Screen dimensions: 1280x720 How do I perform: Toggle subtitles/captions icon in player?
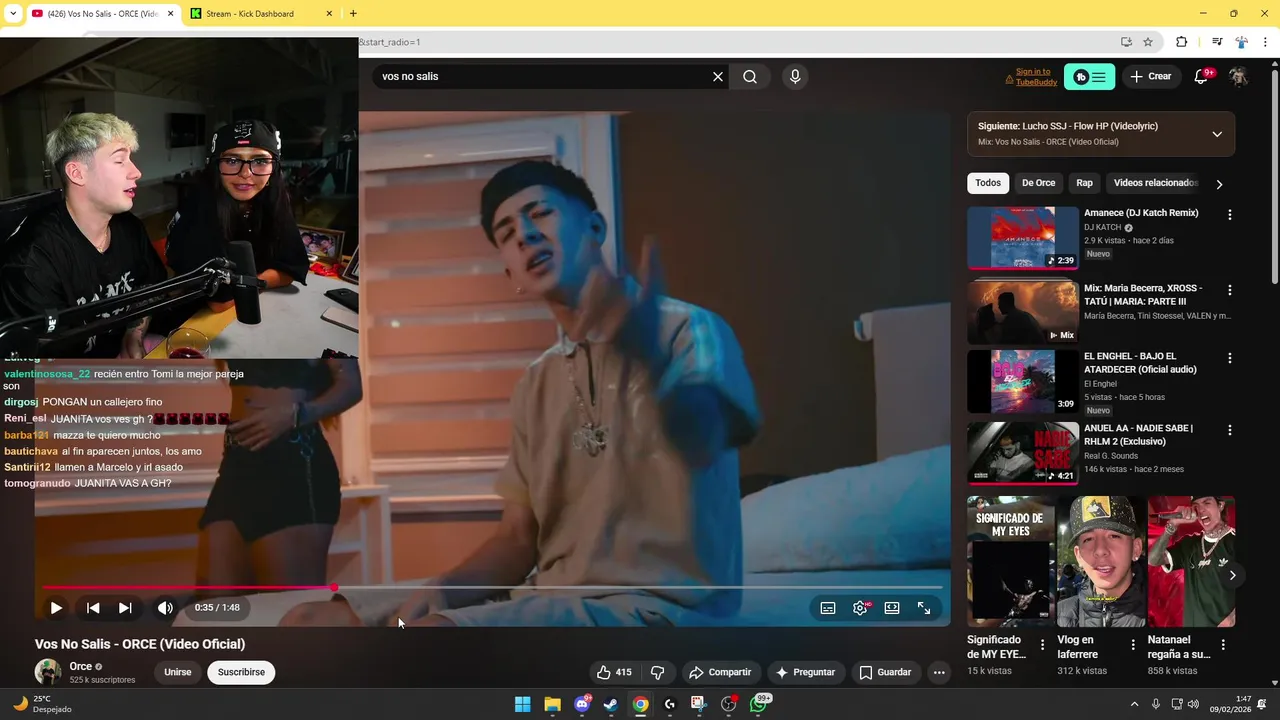click(828, 607)
